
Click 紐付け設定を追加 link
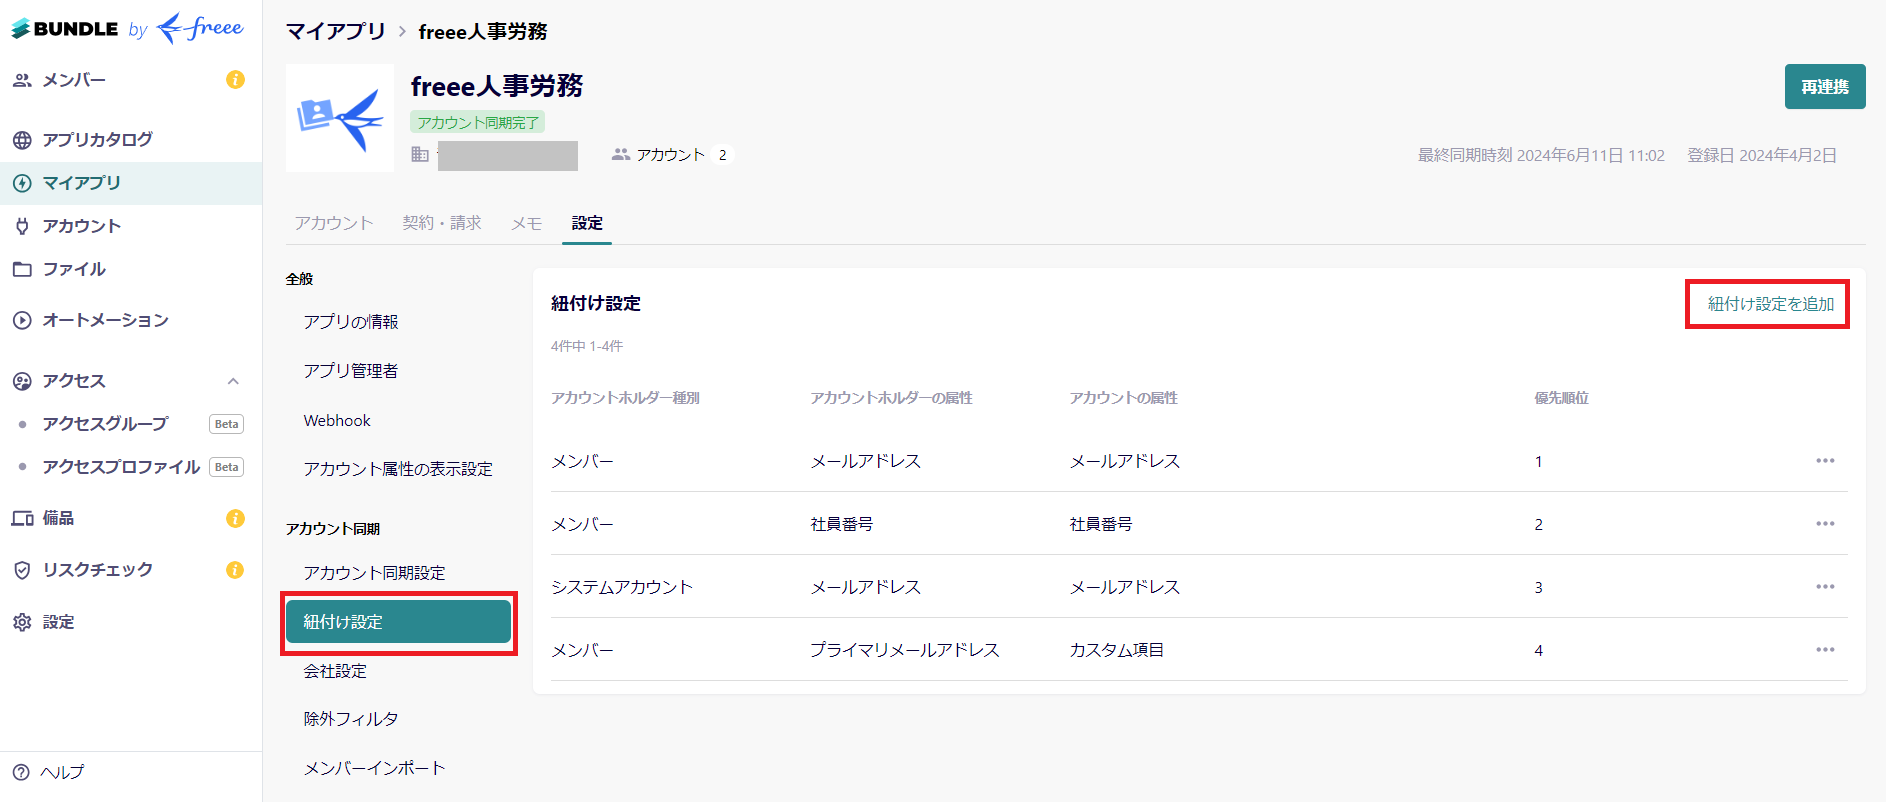(x=1770, y=304)
